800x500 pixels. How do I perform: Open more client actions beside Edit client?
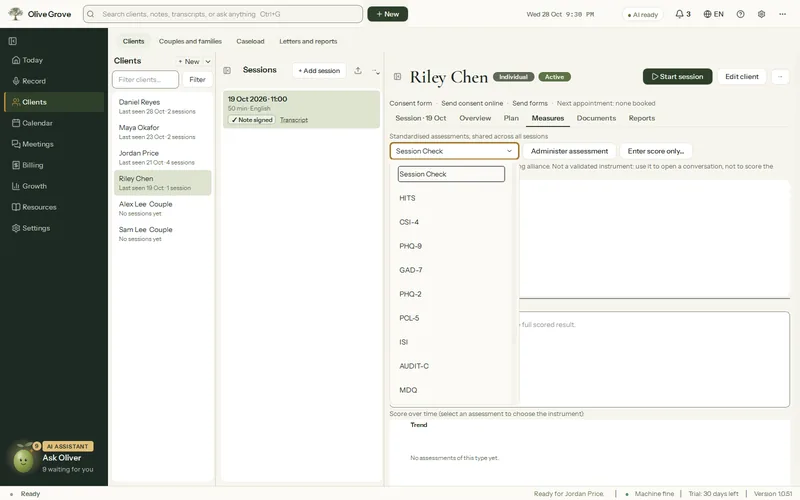coord(780,77)
